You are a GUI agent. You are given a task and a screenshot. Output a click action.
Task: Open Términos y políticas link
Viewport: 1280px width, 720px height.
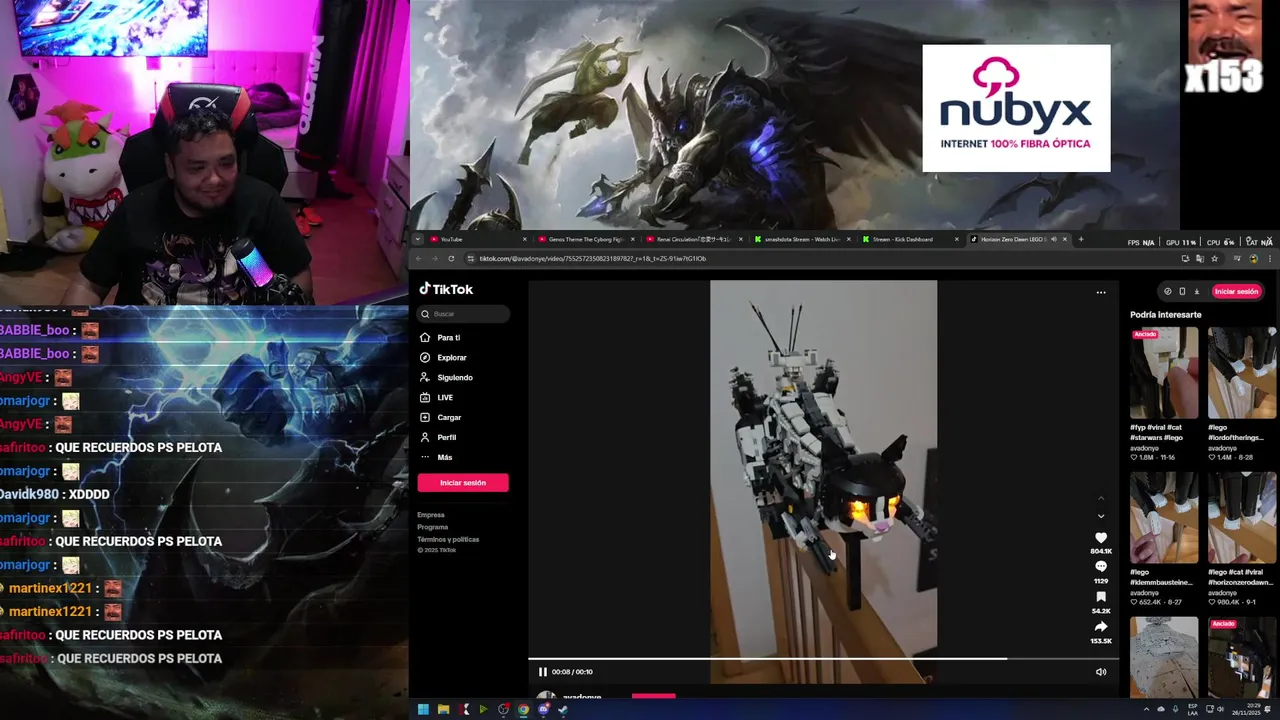448,539
